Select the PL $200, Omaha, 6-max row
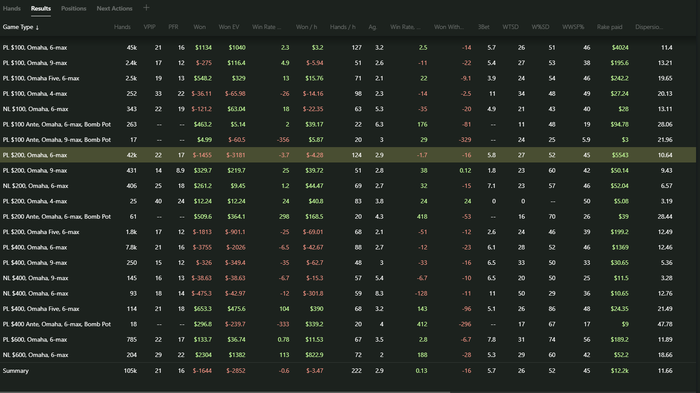The height and width of the screenshot is (393, 700). point(348,155)
